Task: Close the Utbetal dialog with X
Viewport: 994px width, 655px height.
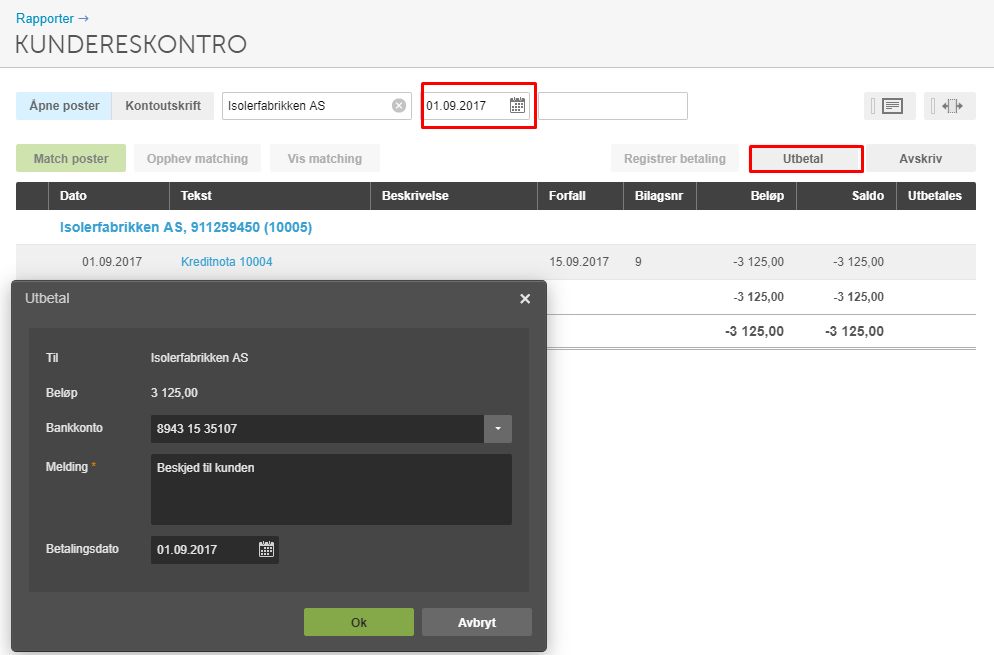Action: (525, 299)
